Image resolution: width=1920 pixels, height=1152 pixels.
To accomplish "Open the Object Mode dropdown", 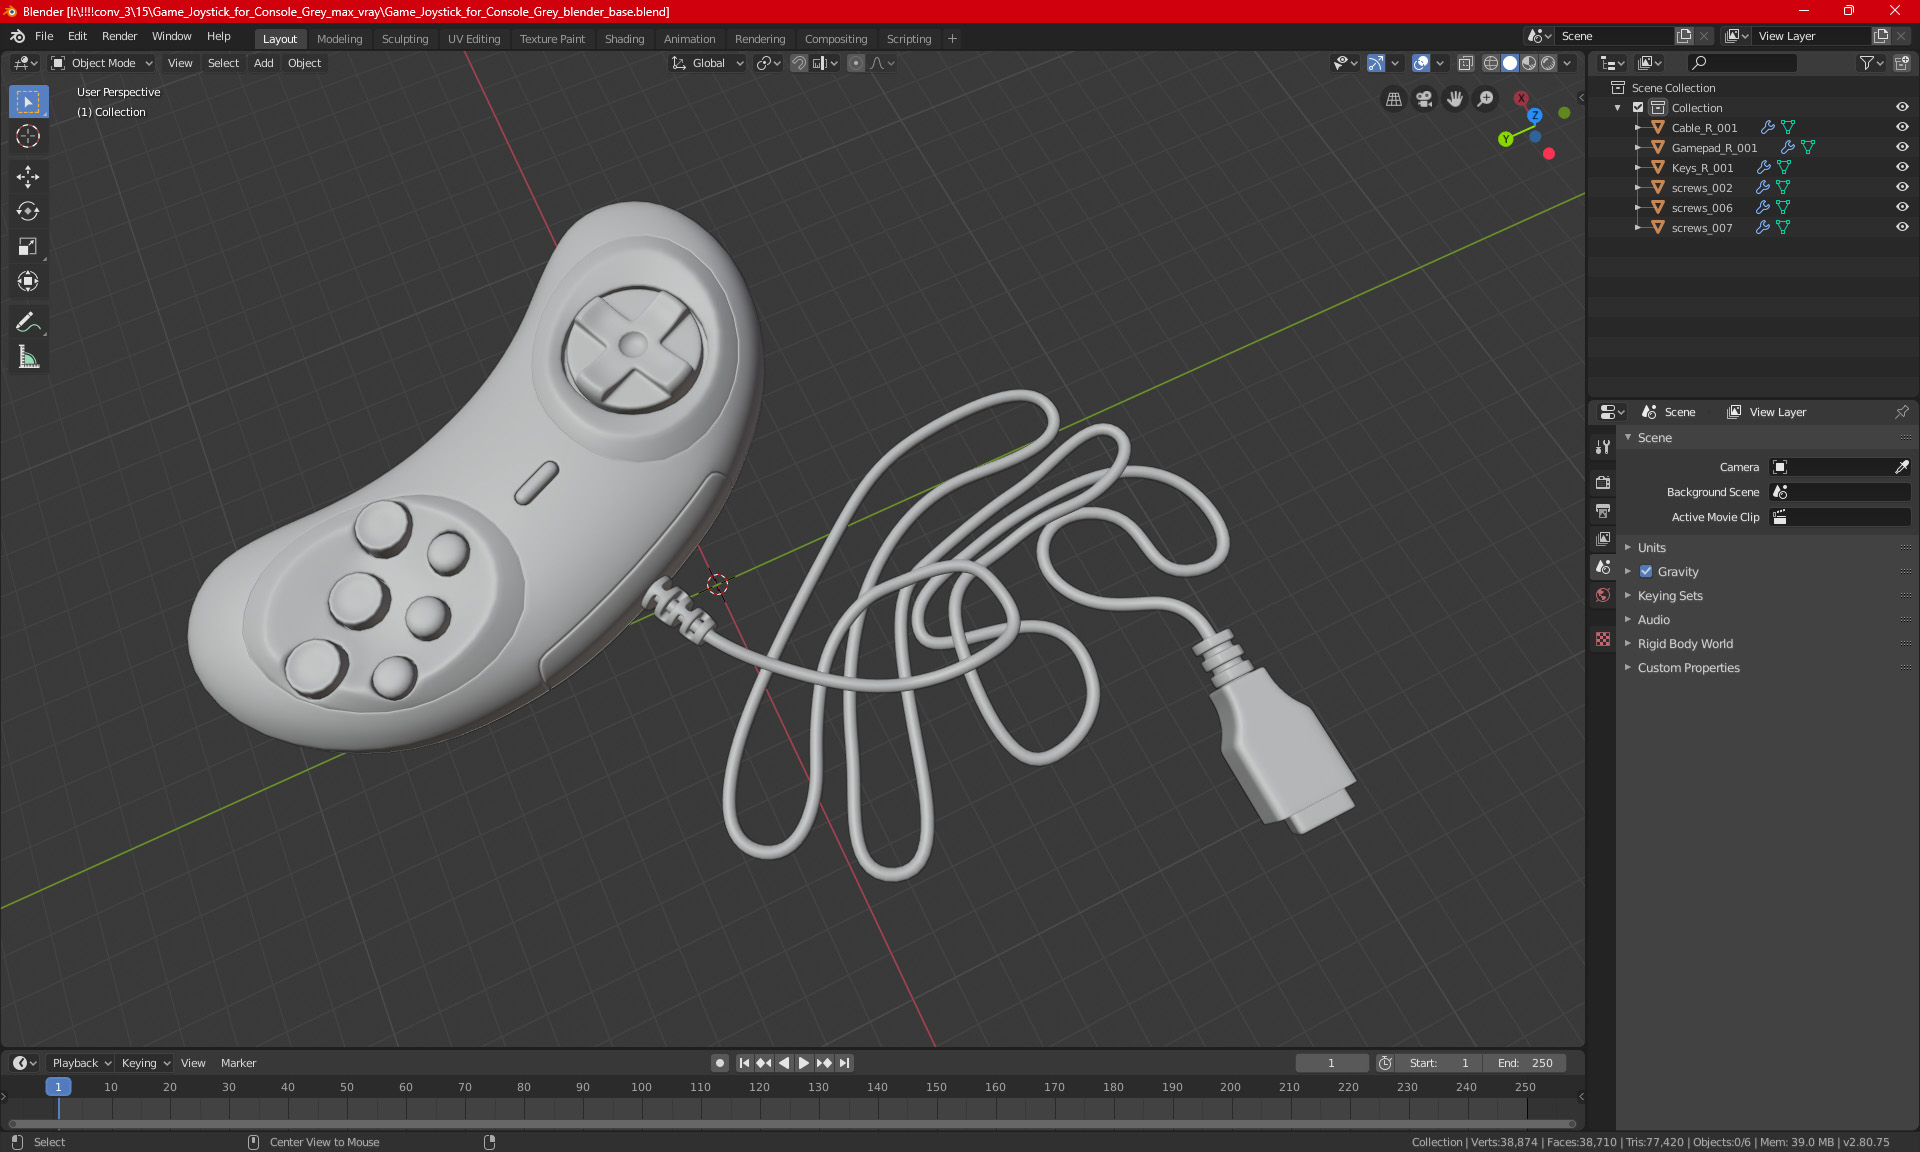I will (x=102, y=63).
